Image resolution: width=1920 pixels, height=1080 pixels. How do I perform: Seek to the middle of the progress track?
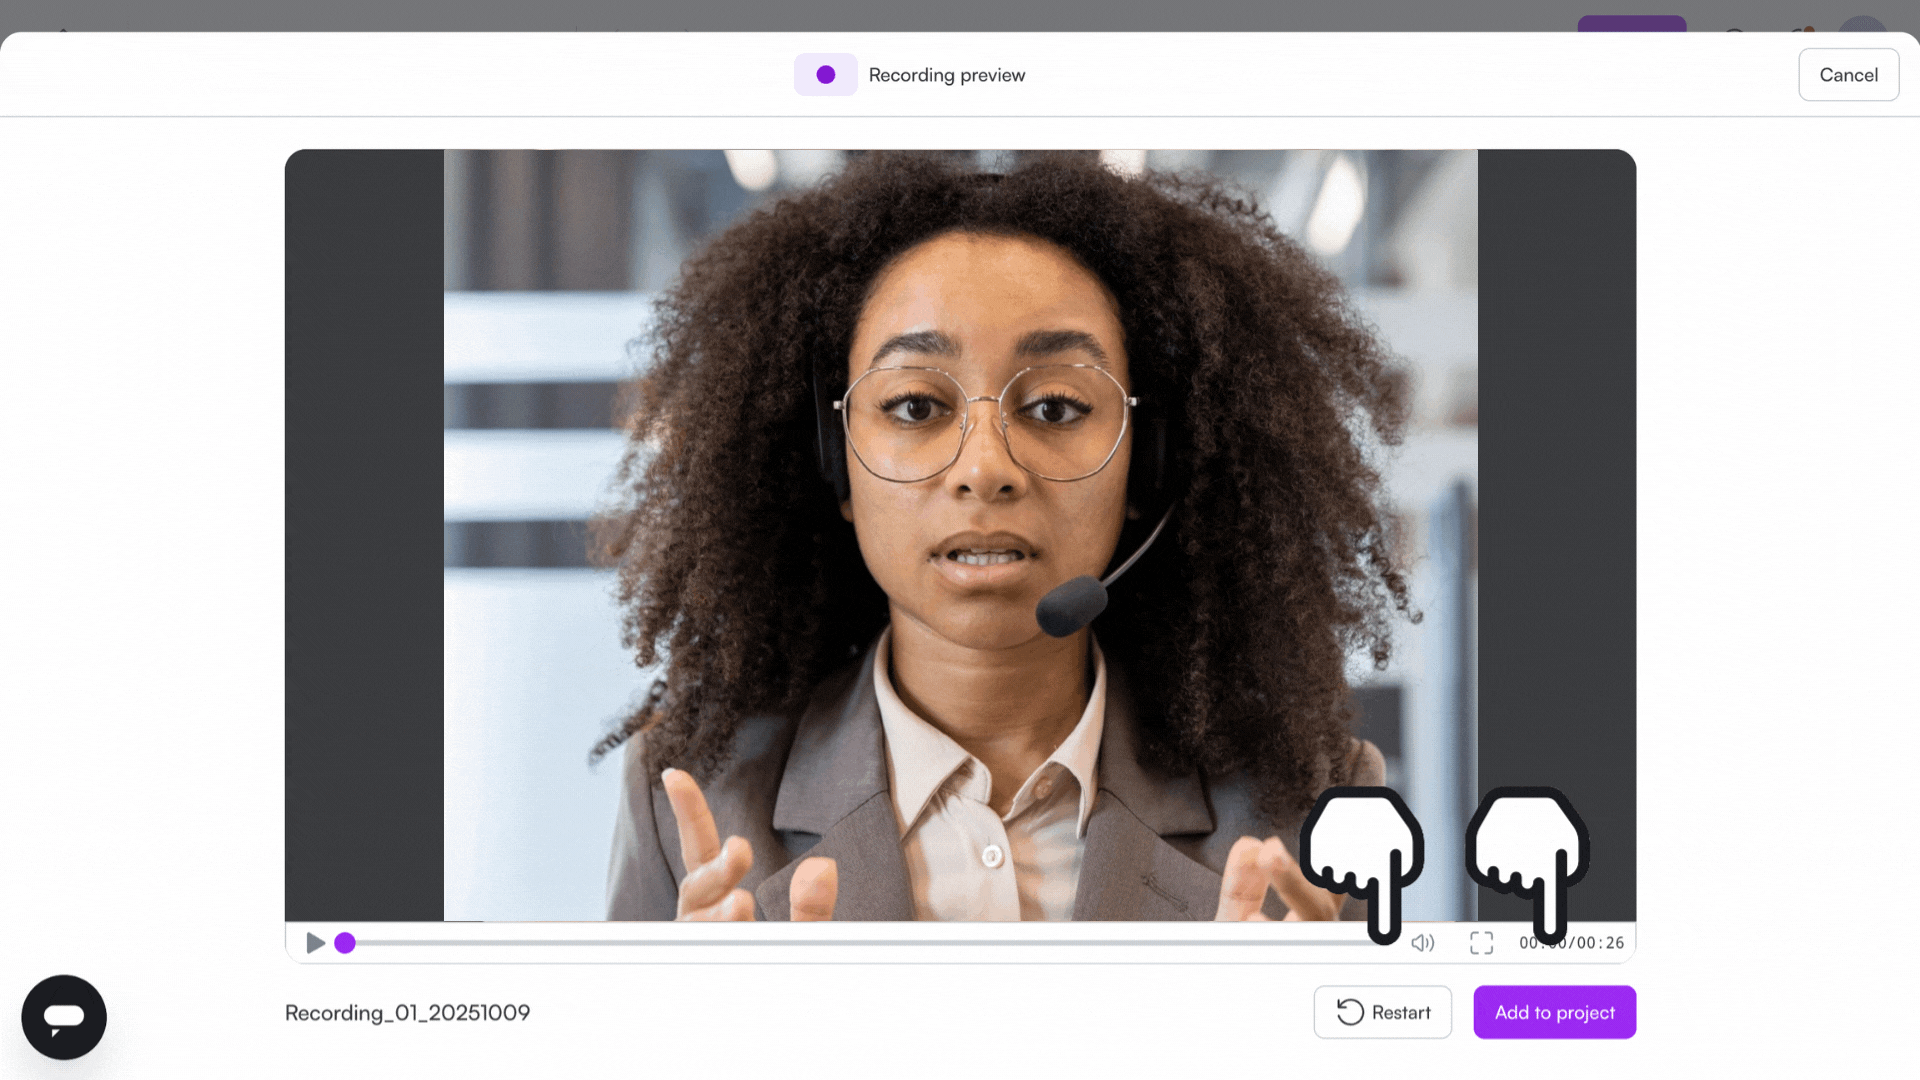860,943
